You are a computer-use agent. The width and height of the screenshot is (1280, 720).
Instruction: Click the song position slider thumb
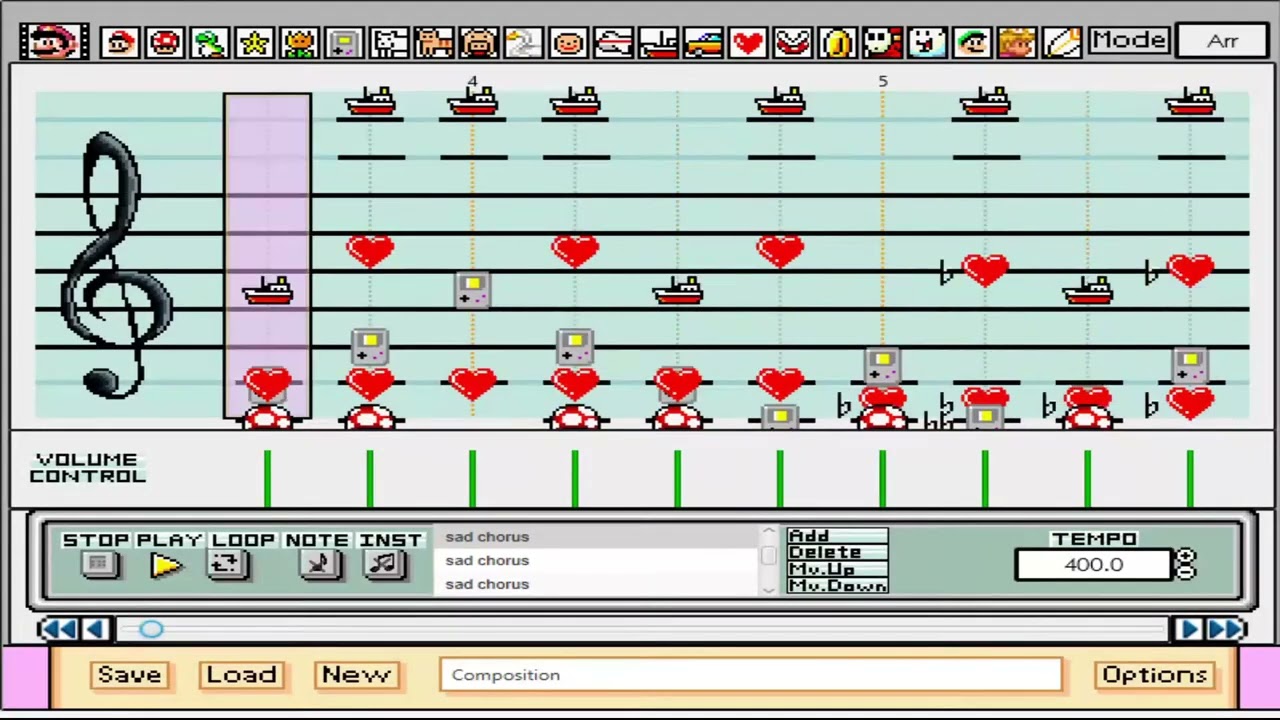151,628
